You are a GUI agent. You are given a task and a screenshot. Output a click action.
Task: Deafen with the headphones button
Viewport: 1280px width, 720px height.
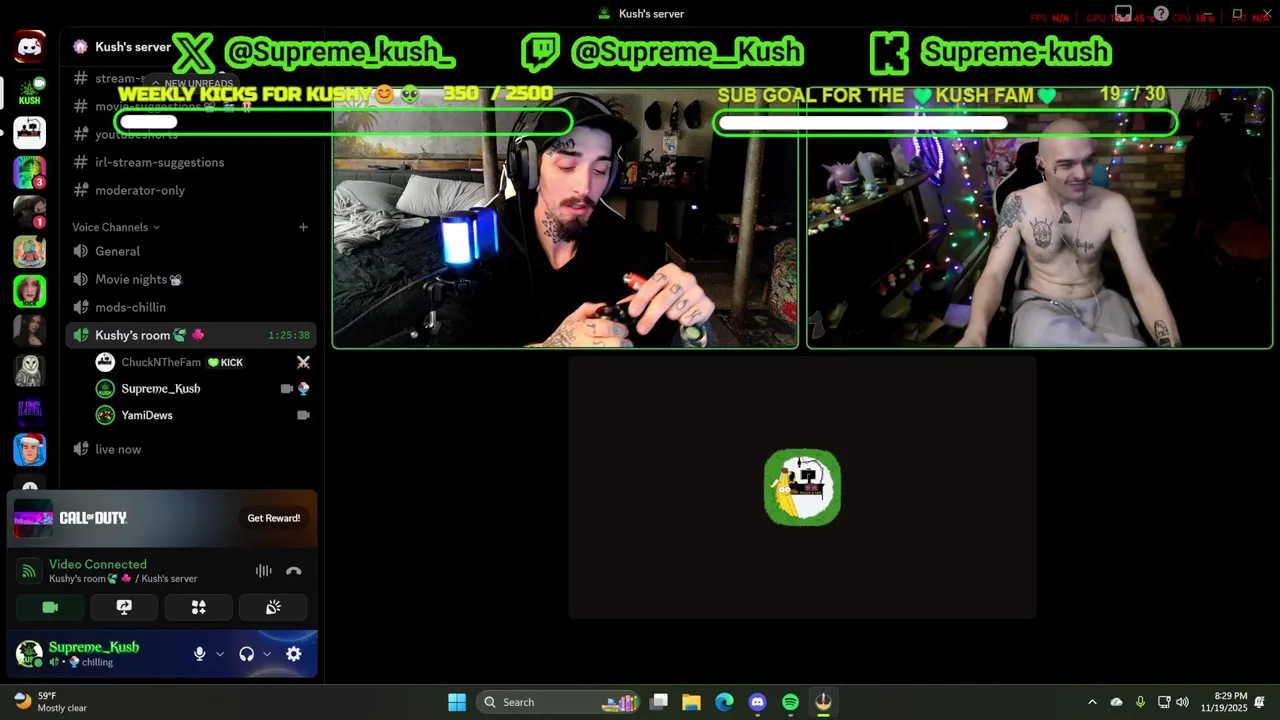pos(246,654)
